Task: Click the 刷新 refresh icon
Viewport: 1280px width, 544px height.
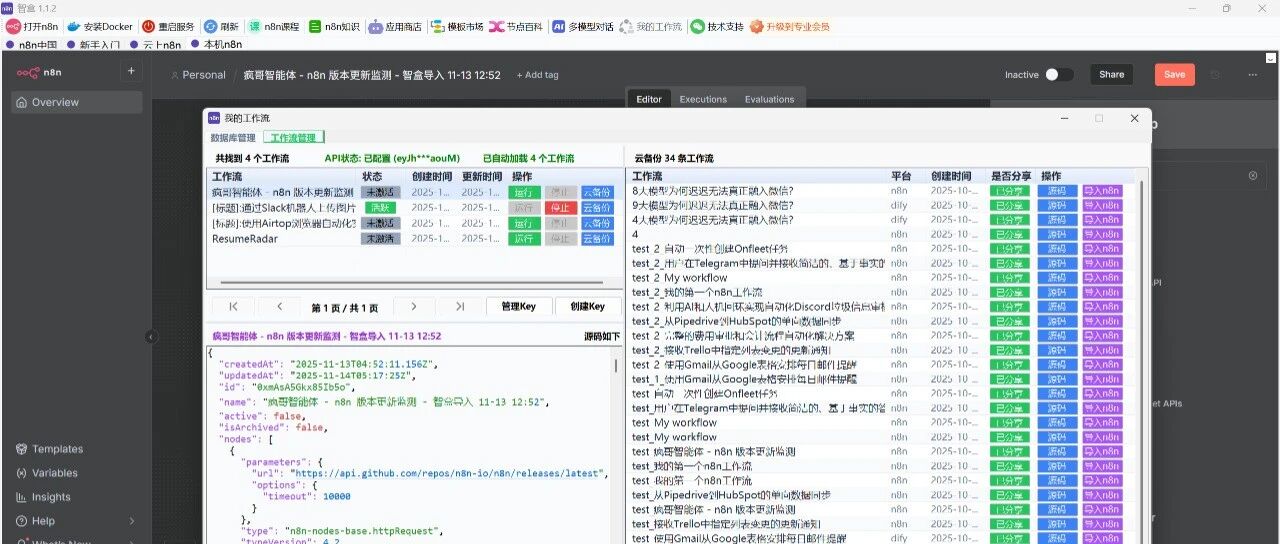Action: coord(210,27)
